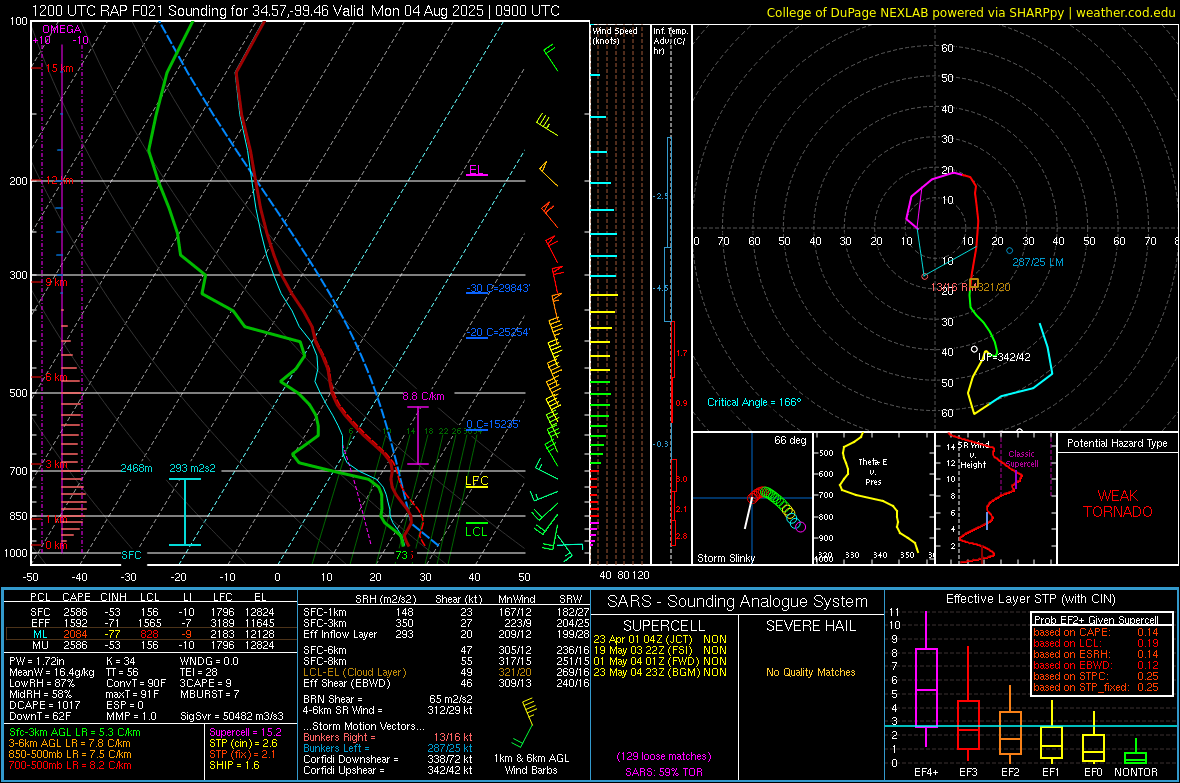Click the 'MBURST = 7' value
1180x783 pixels.
tap(209, 694)
